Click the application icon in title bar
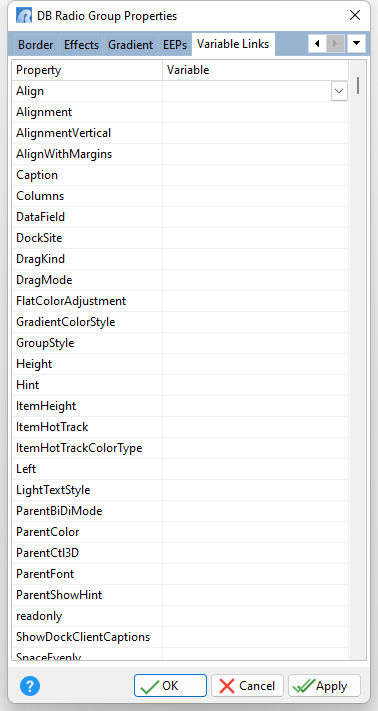 click(24, 16)
